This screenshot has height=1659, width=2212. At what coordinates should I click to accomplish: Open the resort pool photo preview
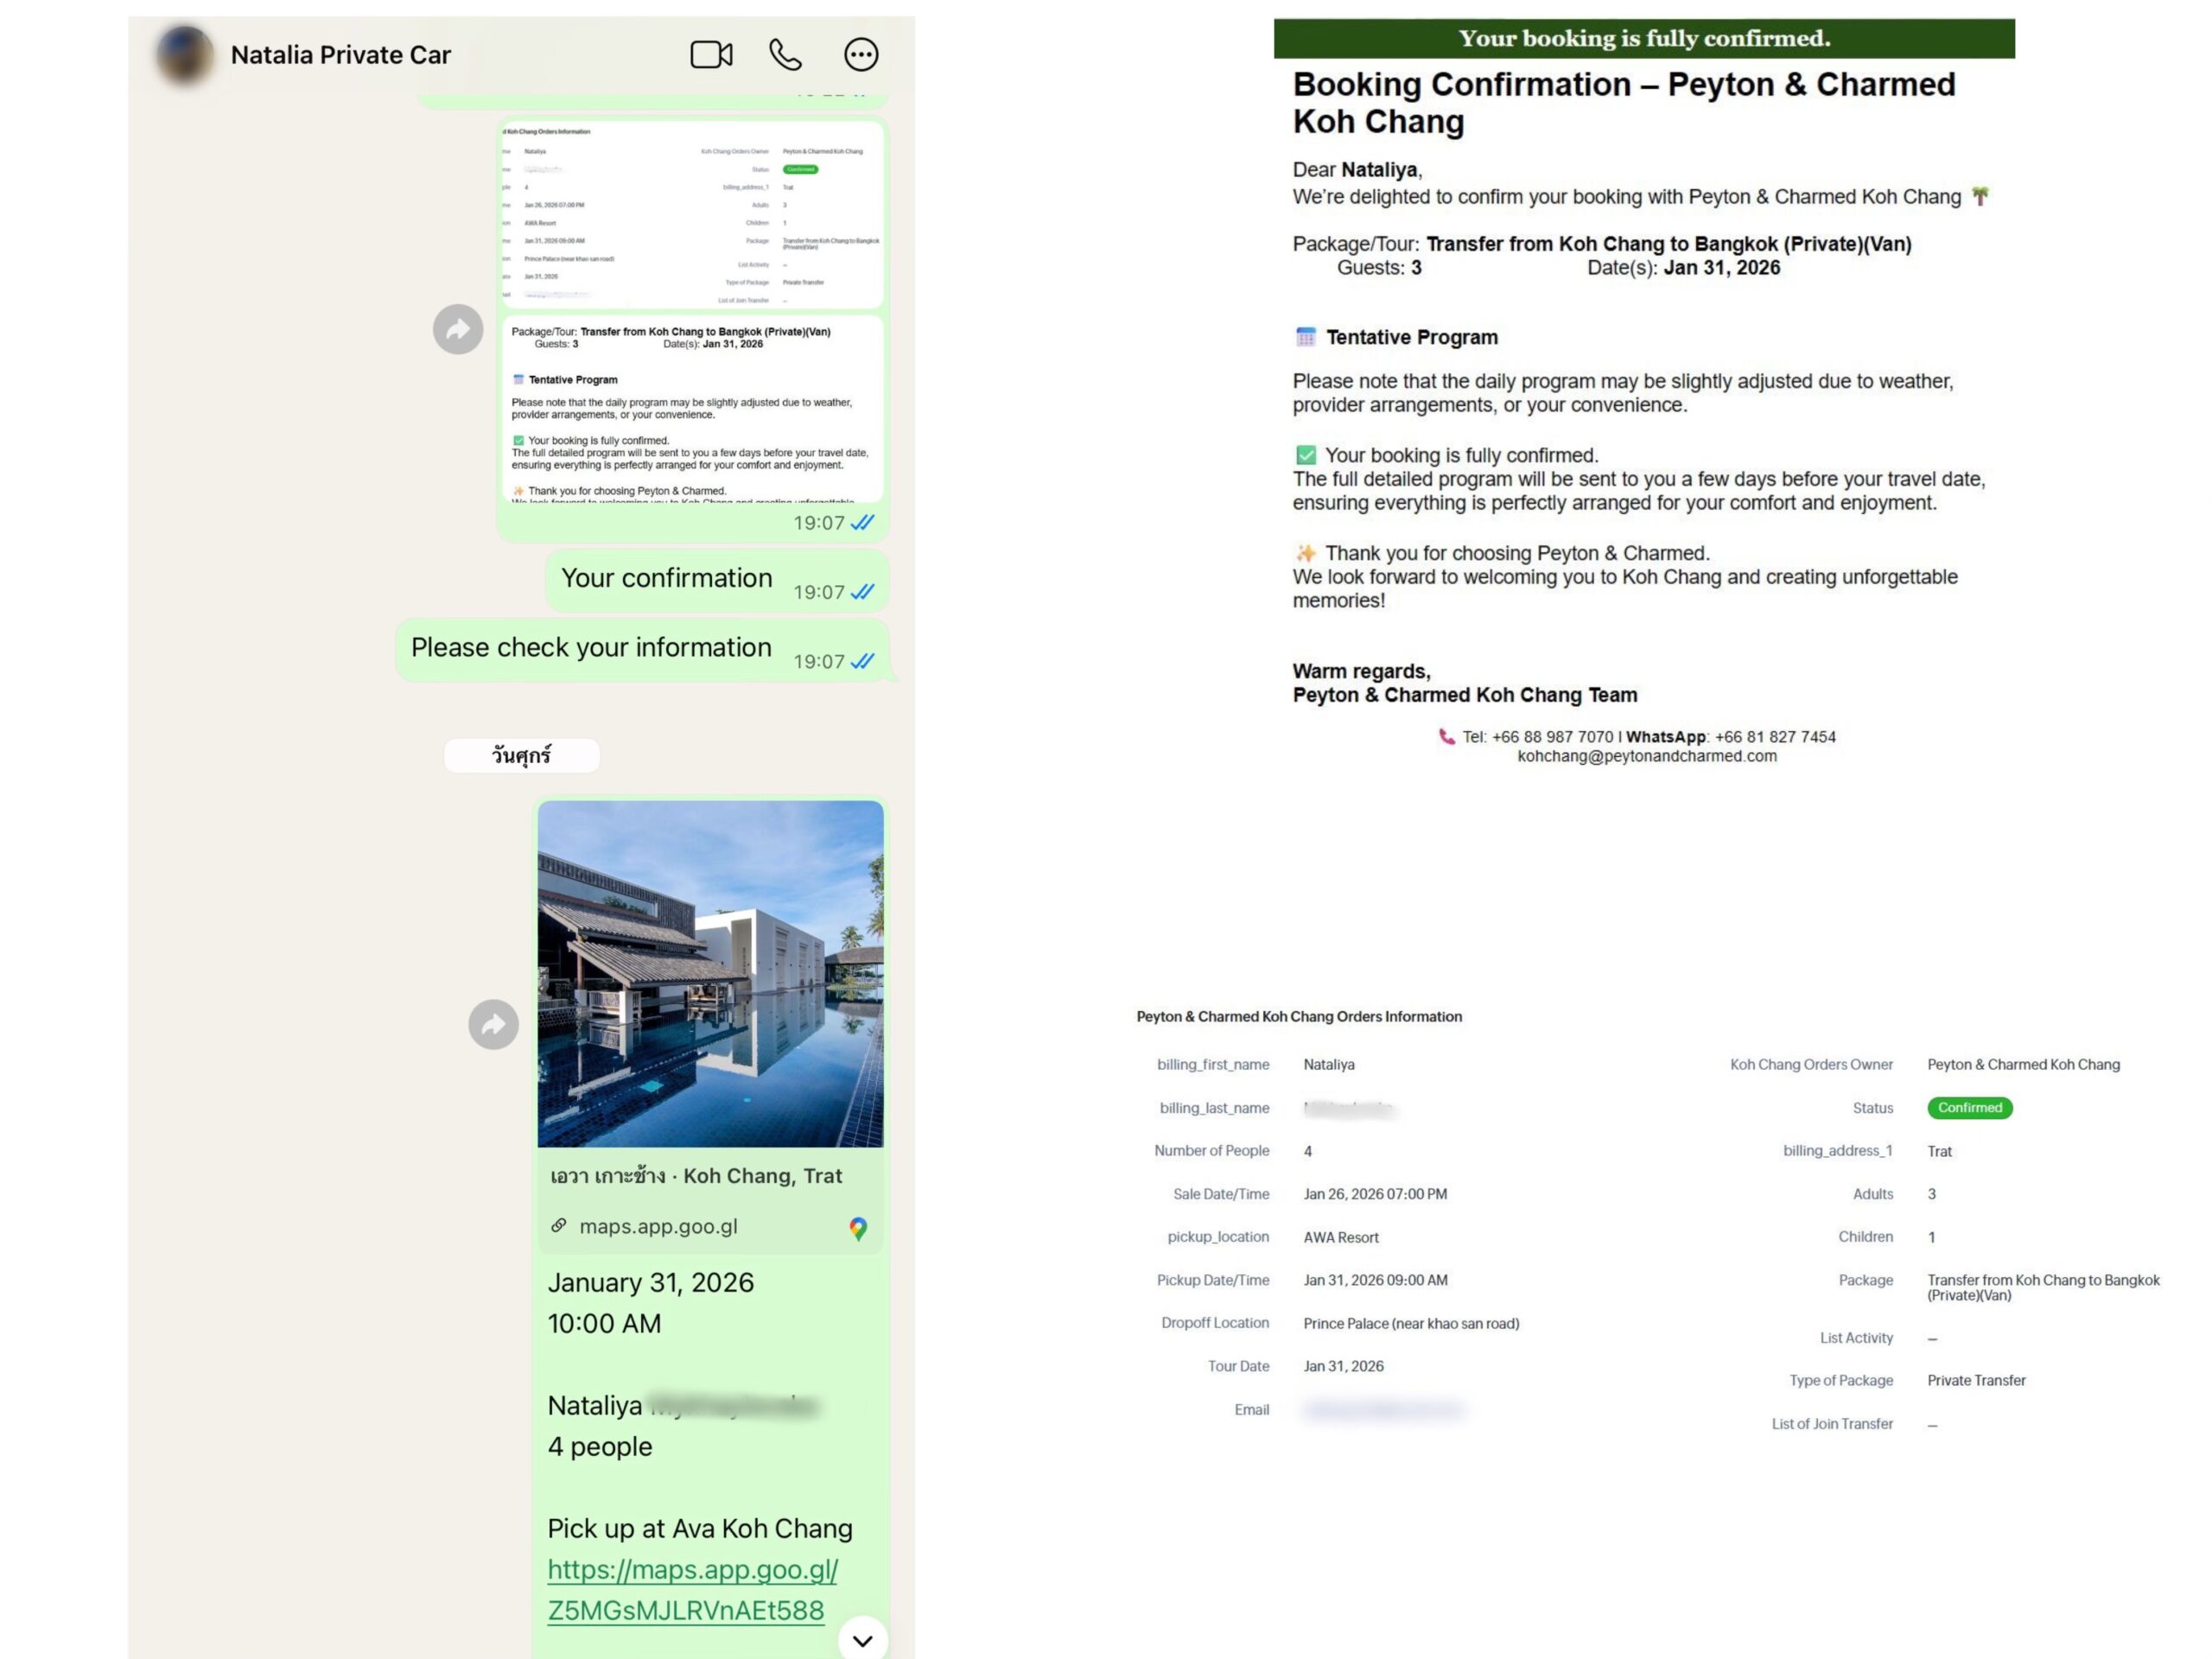point(710,972)
